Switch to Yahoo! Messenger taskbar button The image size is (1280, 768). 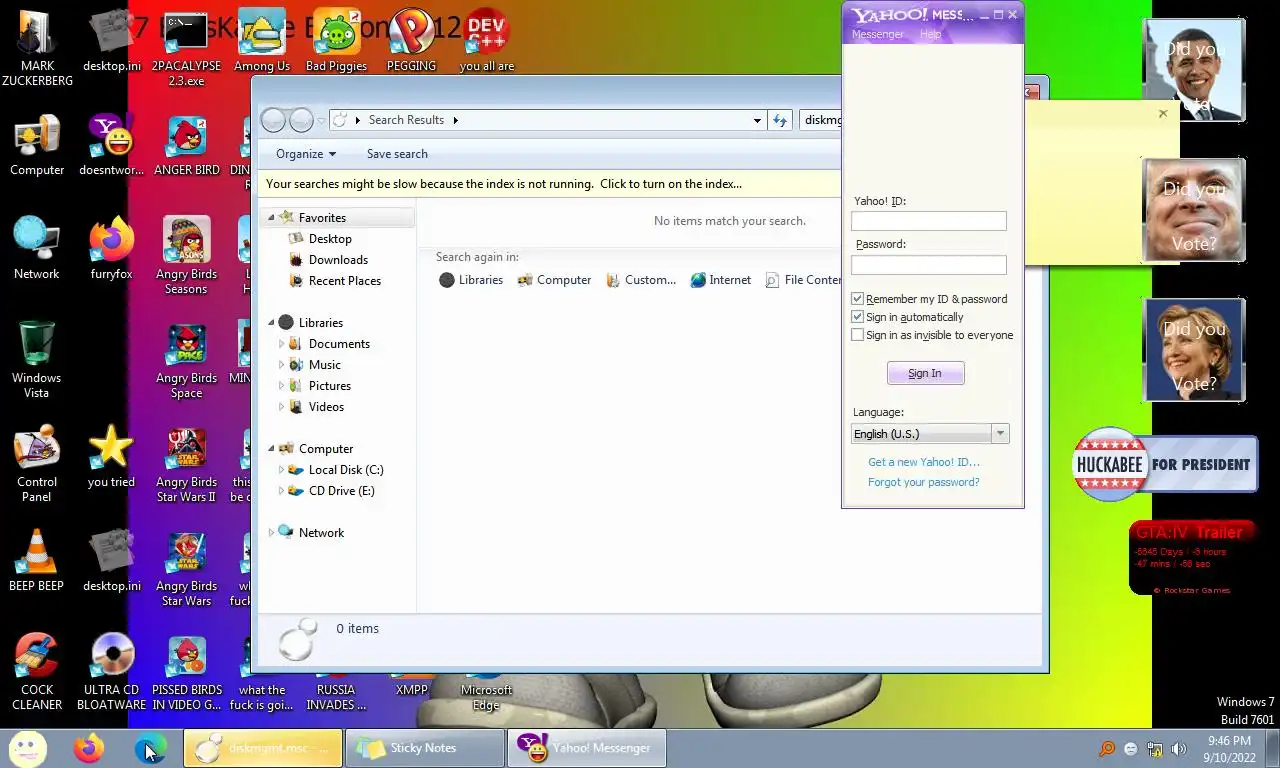(x=587, y=748)
